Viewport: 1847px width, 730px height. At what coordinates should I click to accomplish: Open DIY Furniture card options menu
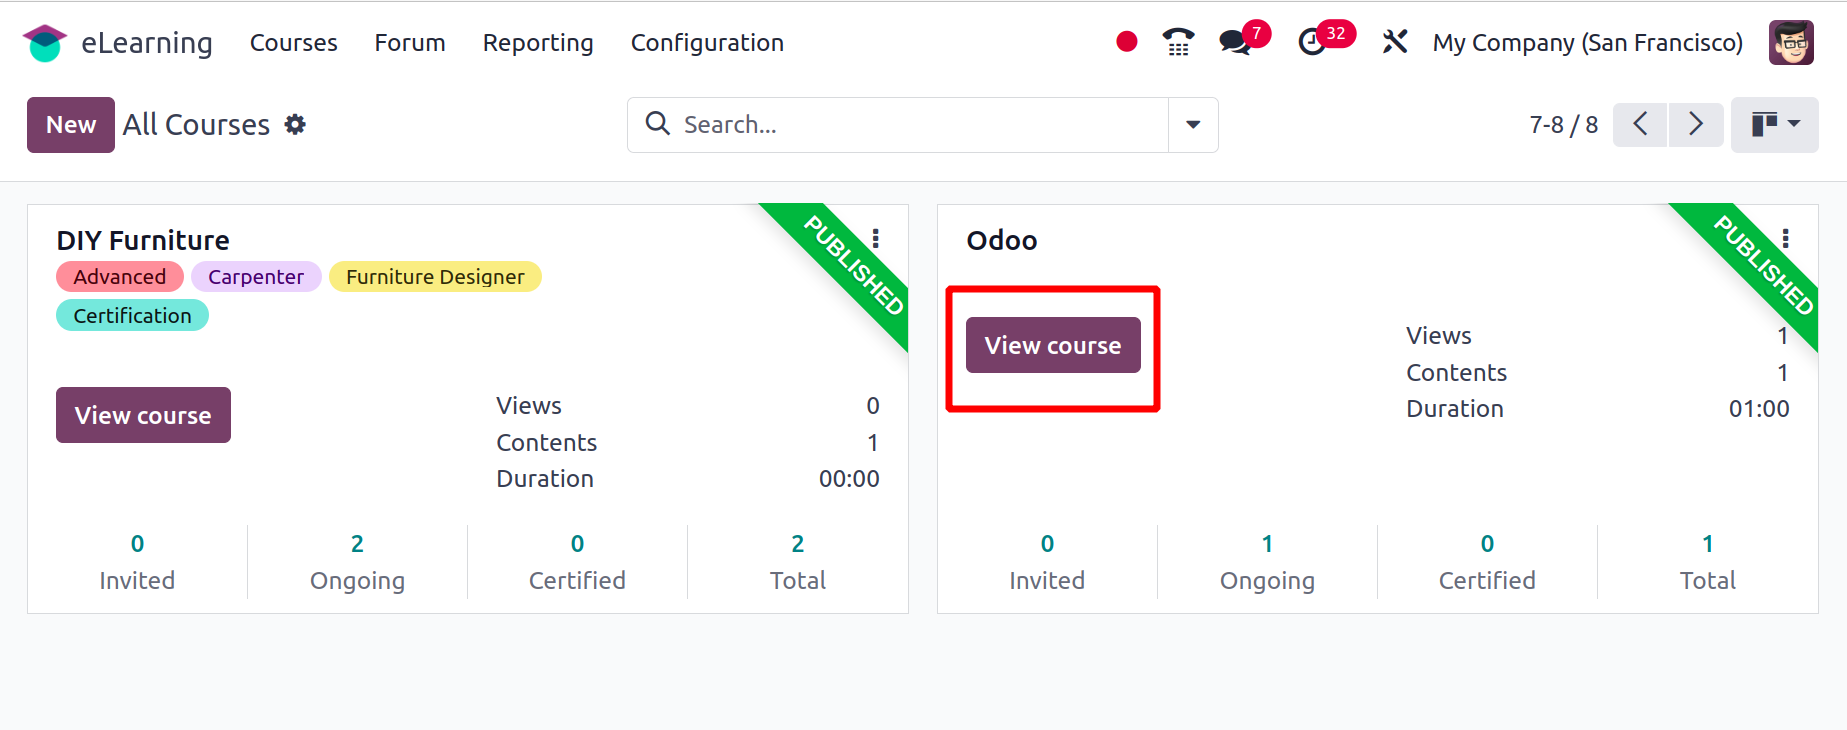pos(875,239)
